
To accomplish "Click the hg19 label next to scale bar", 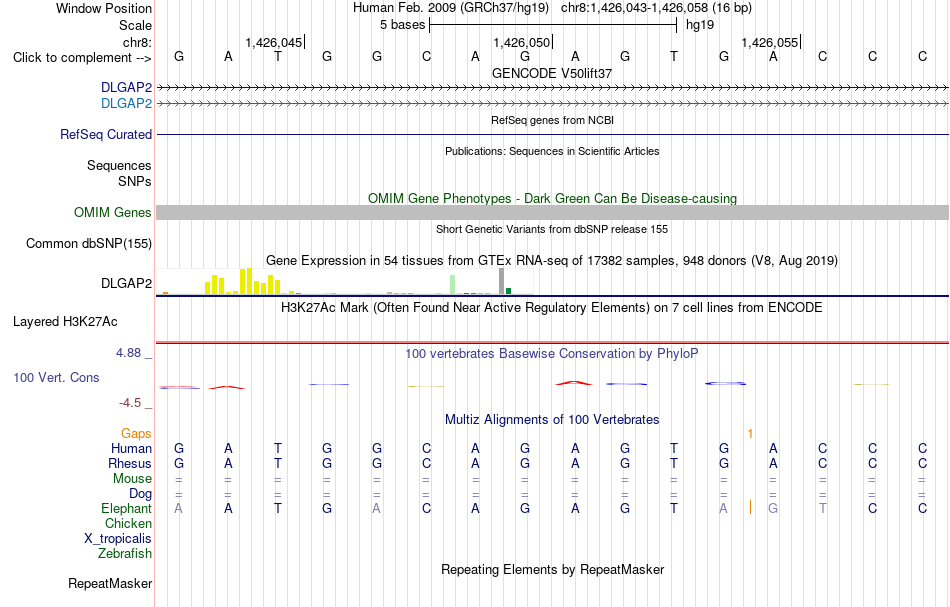I will pos(700,25).
